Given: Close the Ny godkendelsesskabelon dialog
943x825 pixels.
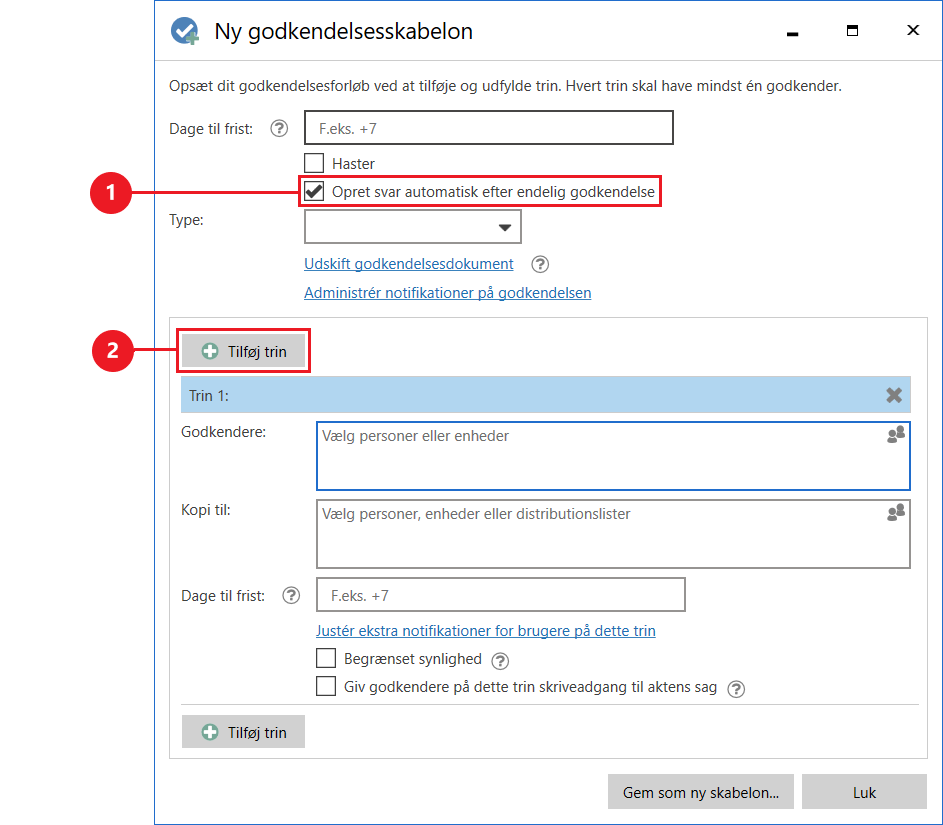Looking at the screenshot, I should [x=913, y=30].
